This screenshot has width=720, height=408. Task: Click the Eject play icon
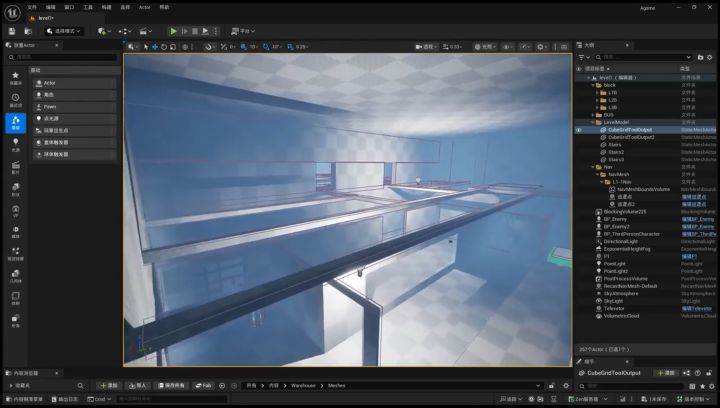pyautogui.click(x=205, y=31)
